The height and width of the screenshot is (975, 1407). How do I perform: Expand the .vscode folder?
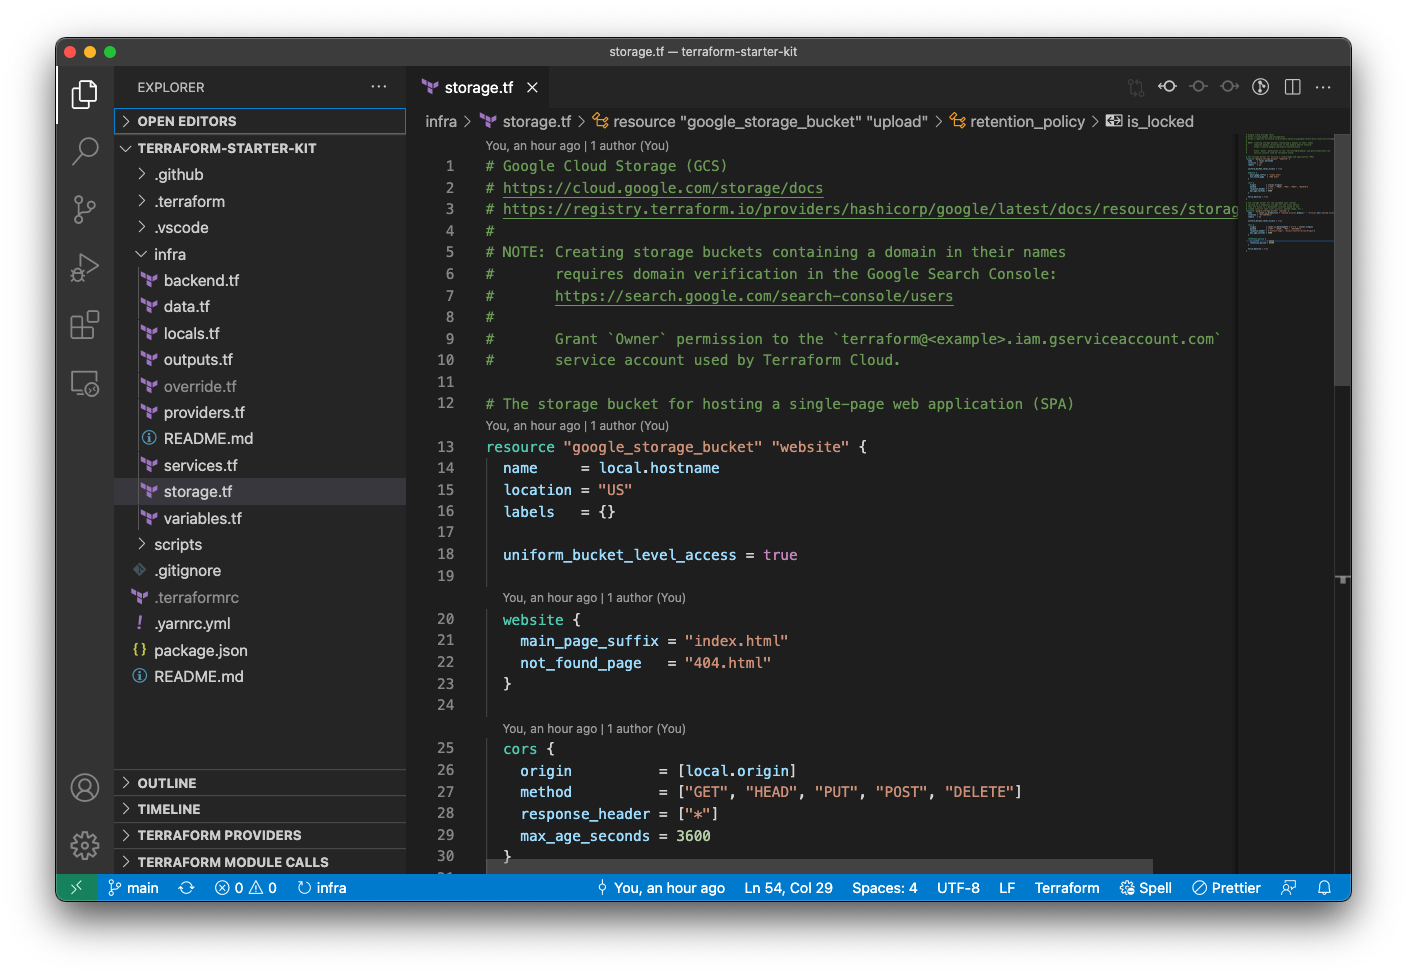260,228
